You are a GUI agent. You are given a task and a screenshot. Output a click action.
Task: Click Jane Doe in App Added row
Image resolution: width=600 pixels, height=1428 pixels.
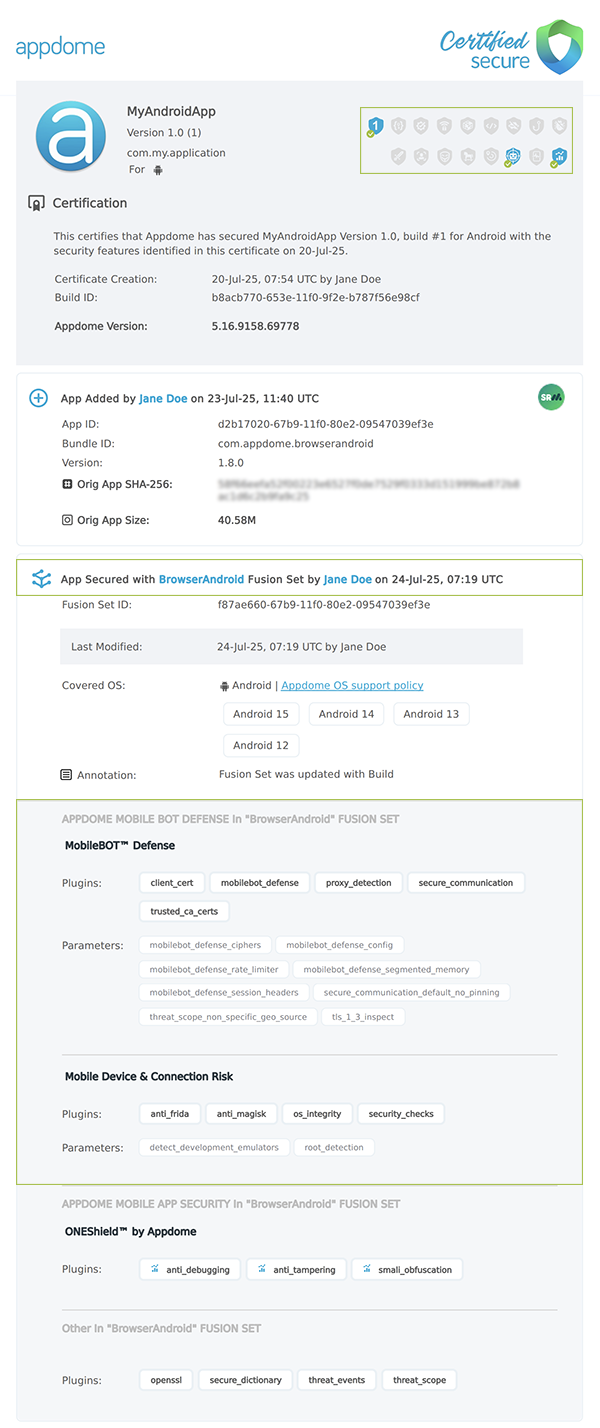(163, 398)
